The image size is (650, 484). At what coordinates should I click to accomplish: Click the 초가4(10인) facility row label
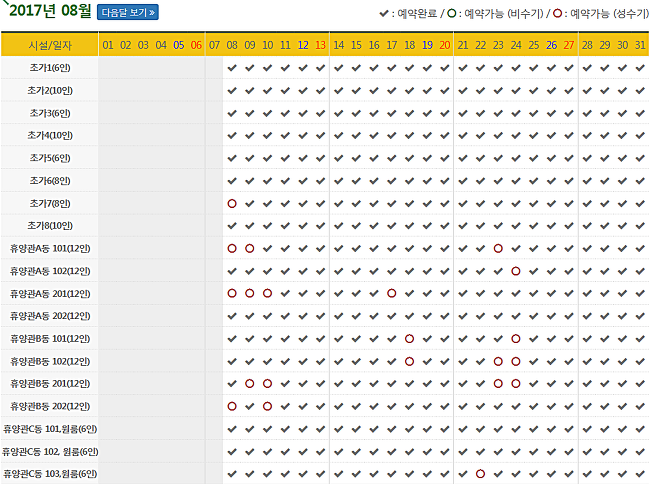tap(50, 136)
